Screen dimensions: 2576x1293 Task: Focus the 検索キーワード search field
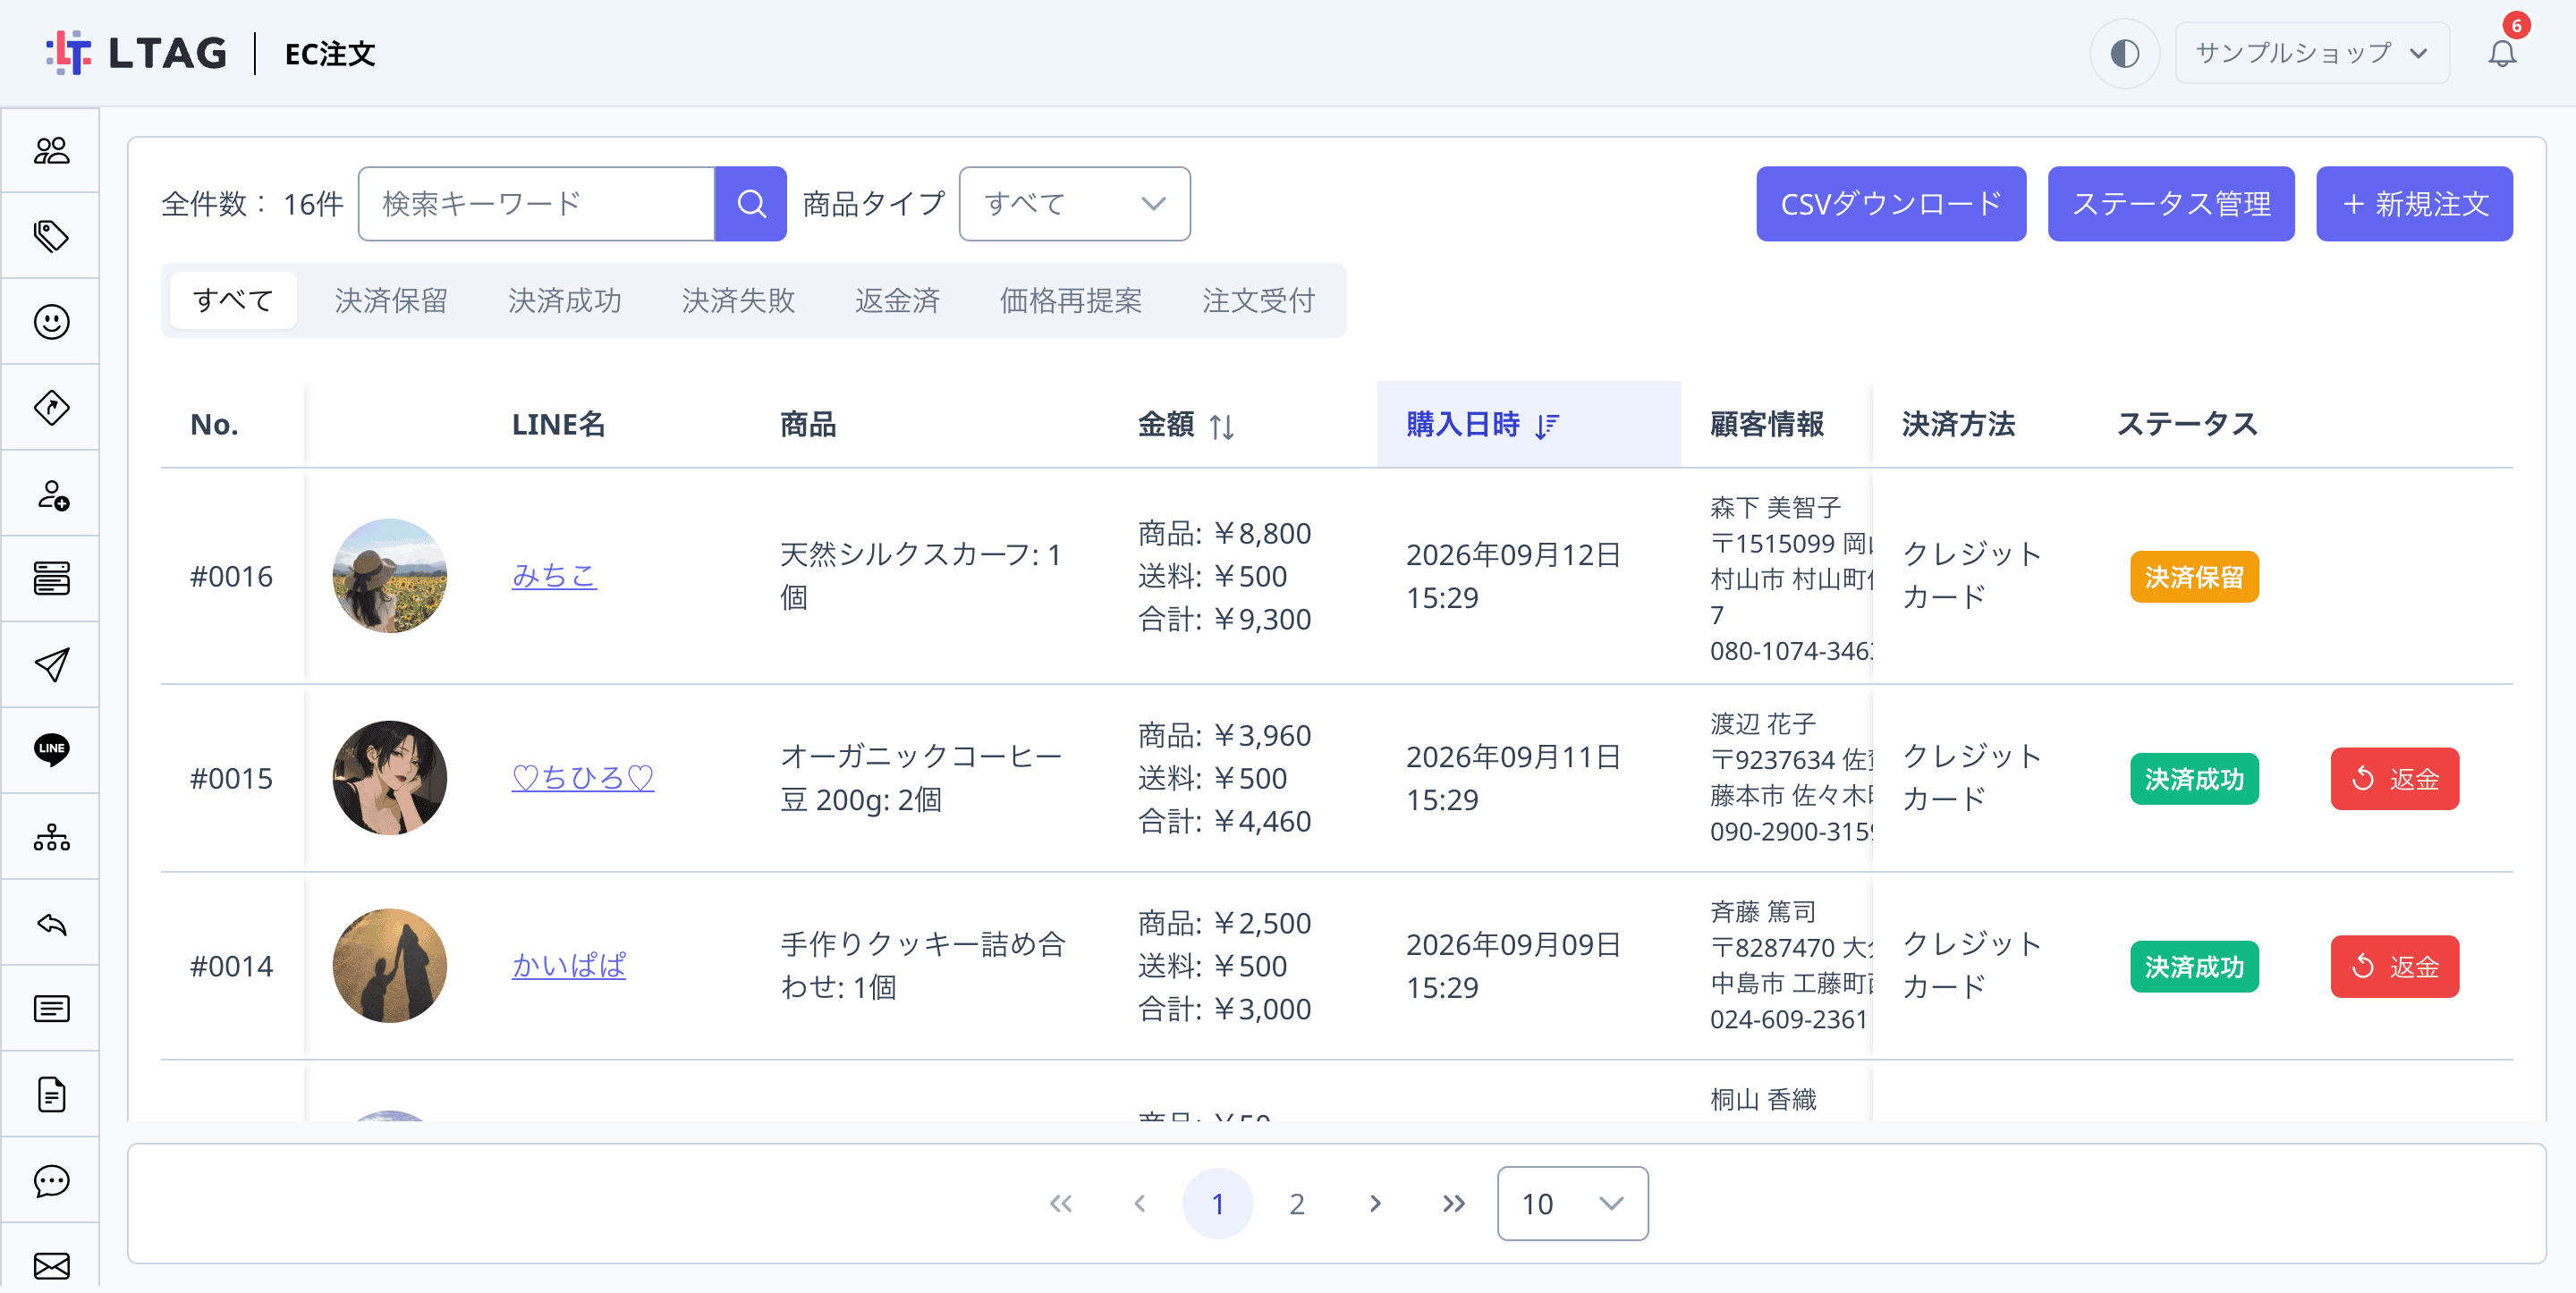[x=537, y=204]
